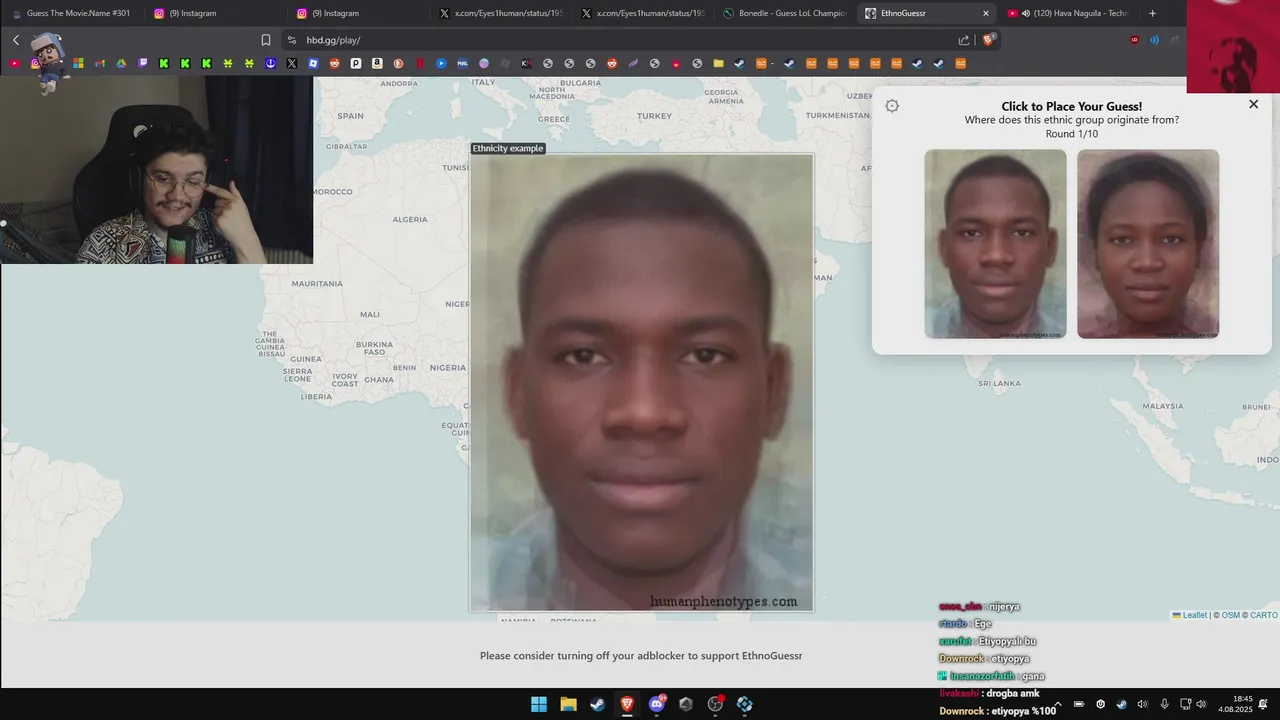
Task: Open the Google Drive bookmark
Action: [x=121, y=63]
